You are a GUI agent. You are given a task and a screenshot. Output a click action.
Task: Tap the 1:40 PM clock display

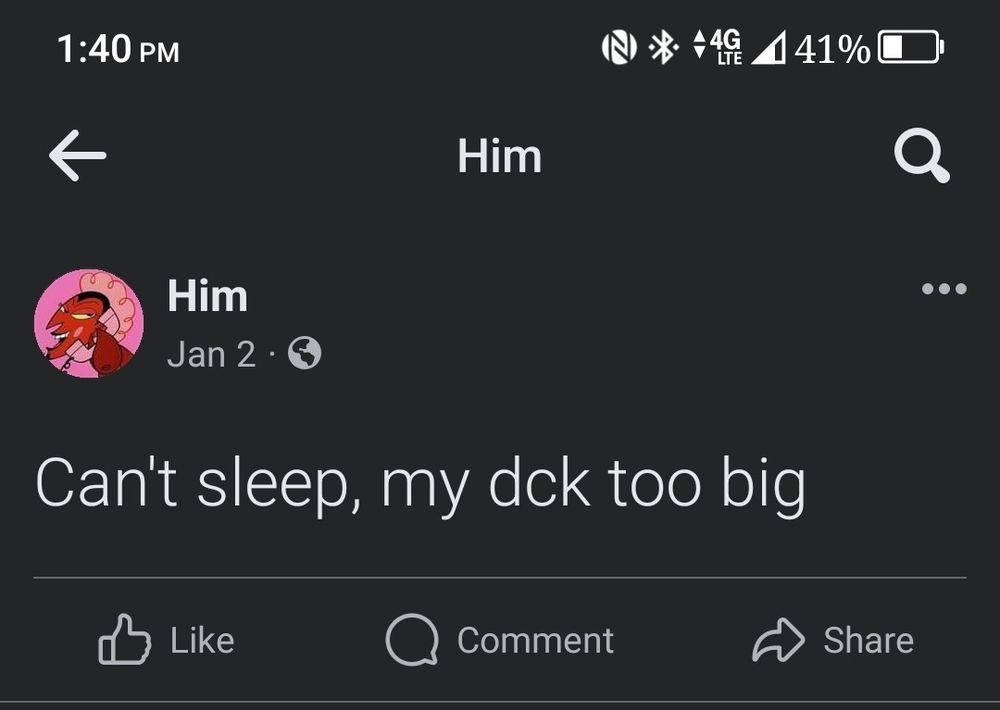(x=118, y=49)
